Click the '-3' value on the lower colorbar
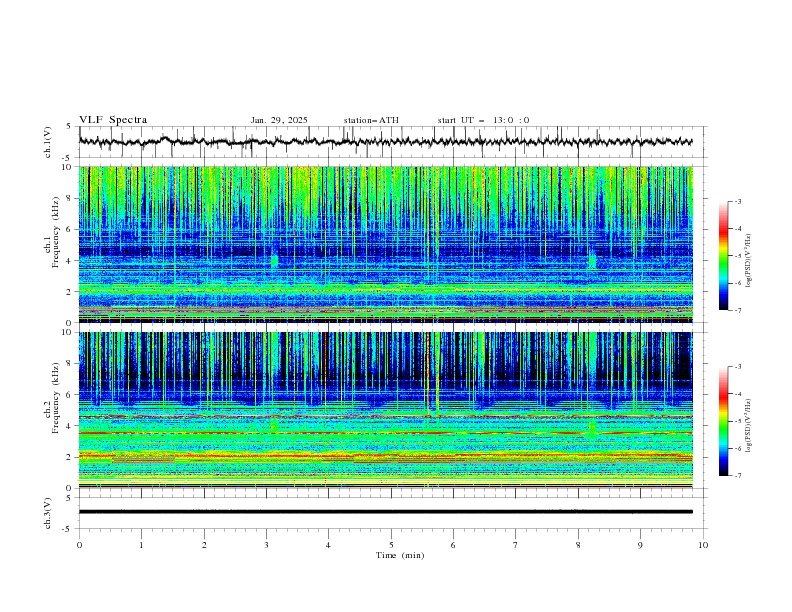 738,367
